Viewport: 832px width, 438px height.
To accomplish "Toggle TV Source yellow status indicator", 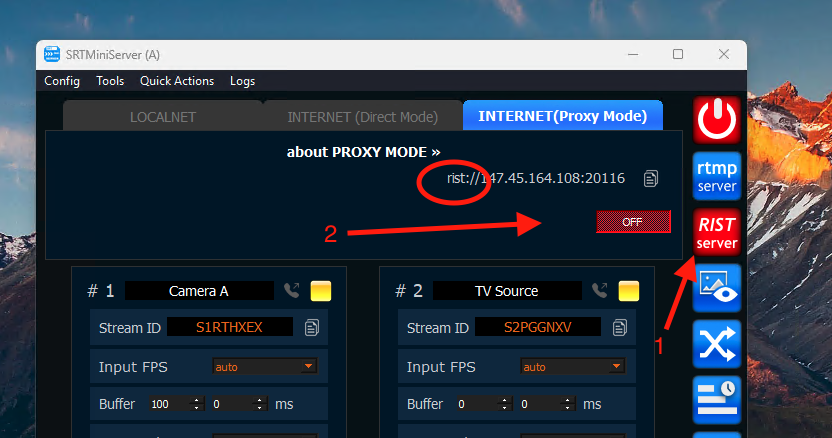I will pyautogui.click(x=628, y=291).
